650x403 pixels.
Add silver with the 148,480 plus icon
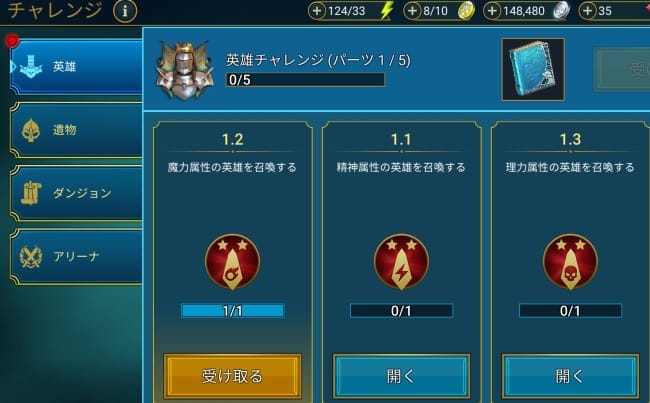pos(492,11)
